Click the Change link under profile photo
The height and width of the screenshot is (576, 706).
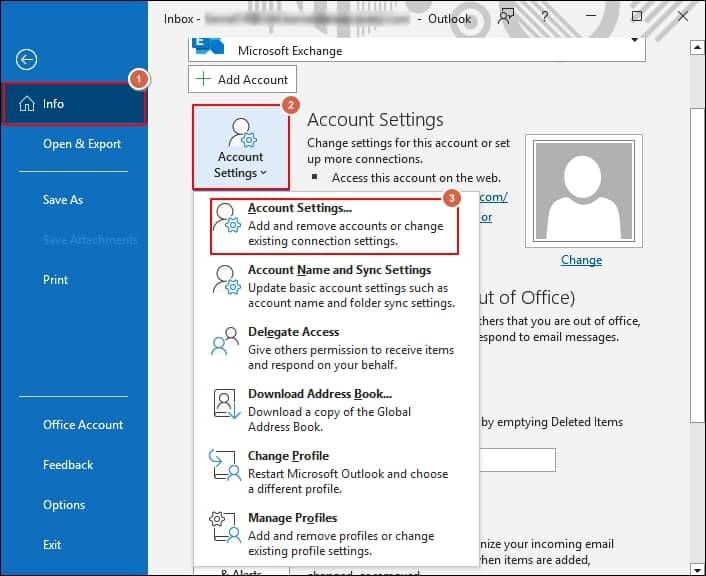coord(581,260)
